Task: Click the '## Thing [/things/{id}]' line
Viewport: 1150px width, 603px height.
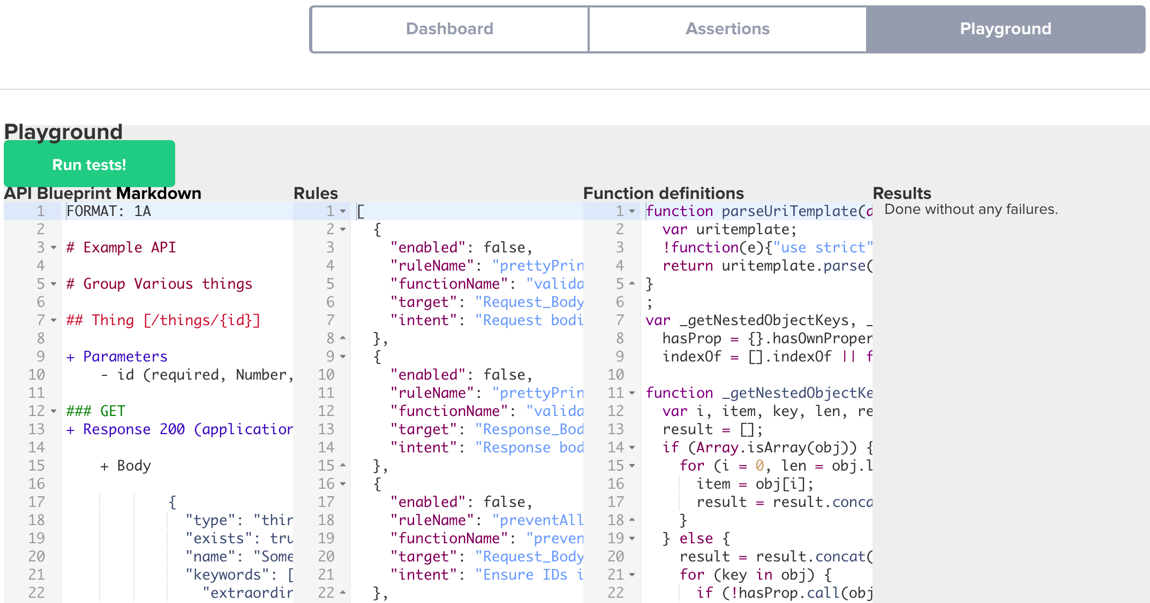Action: click(164, 321)
